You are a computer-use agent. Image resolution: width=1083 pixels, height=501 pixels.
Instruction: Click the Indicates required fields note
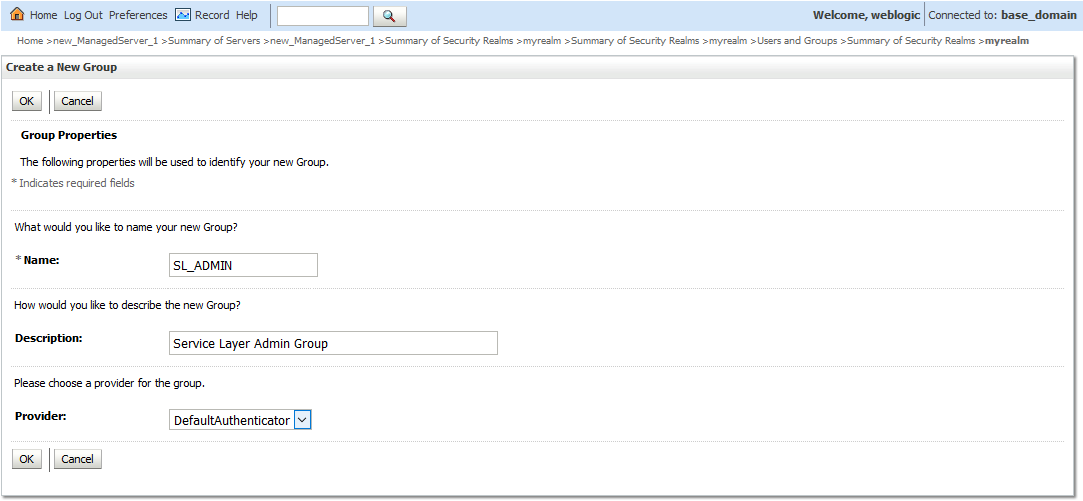coord(73,183)
